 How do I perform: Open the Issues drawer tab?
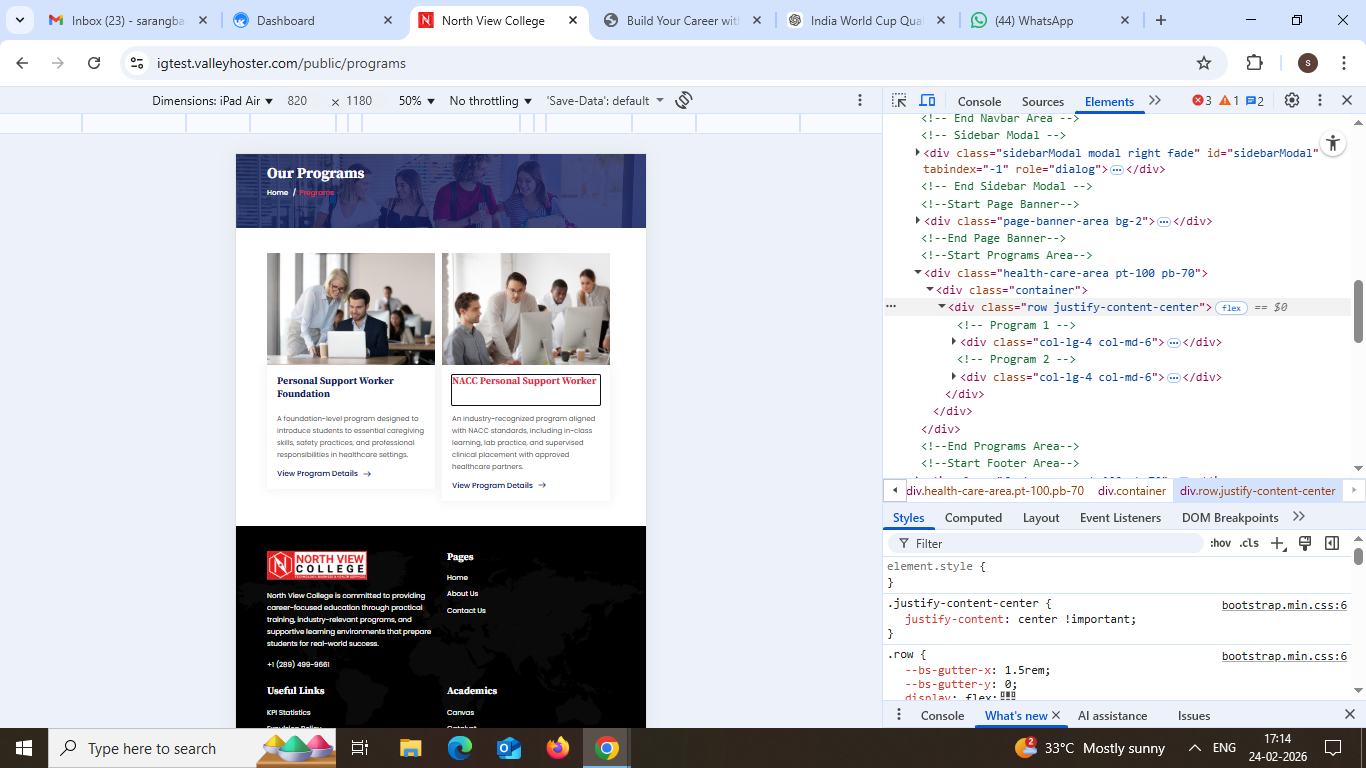1194,715
